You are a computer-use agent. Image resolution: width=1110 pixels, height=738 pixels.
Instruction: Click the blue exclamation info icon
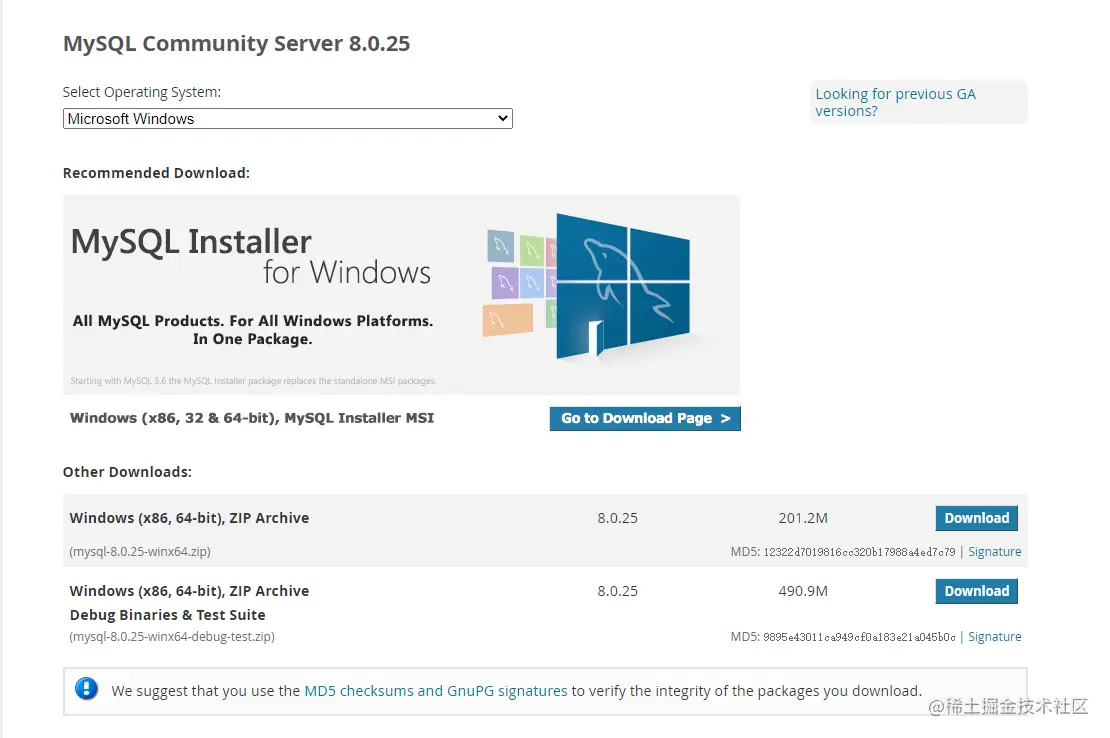pyautogui.click(x=86, y=688)
